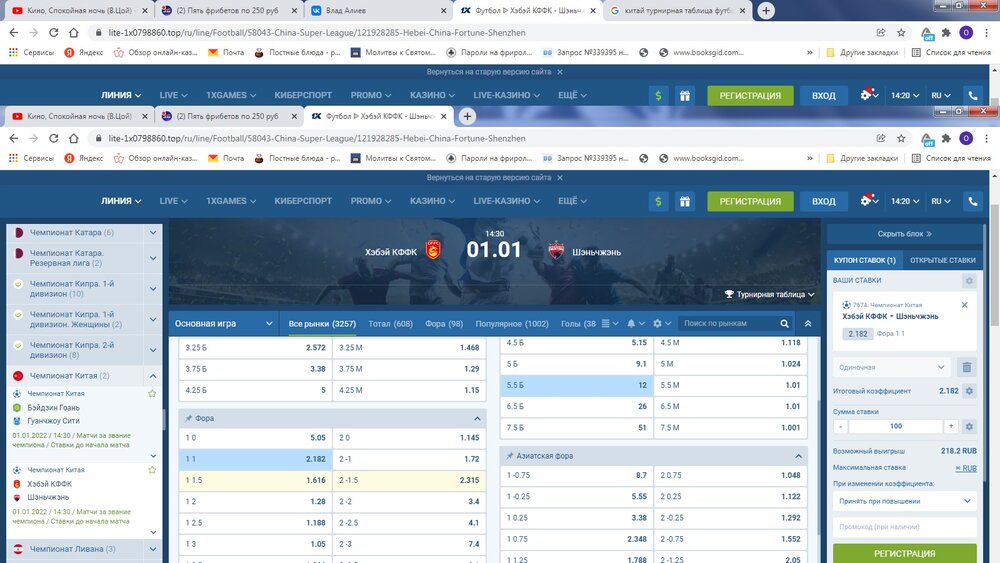
Task: Open a new tab in the back browser window
Action: tap(766, 10)
